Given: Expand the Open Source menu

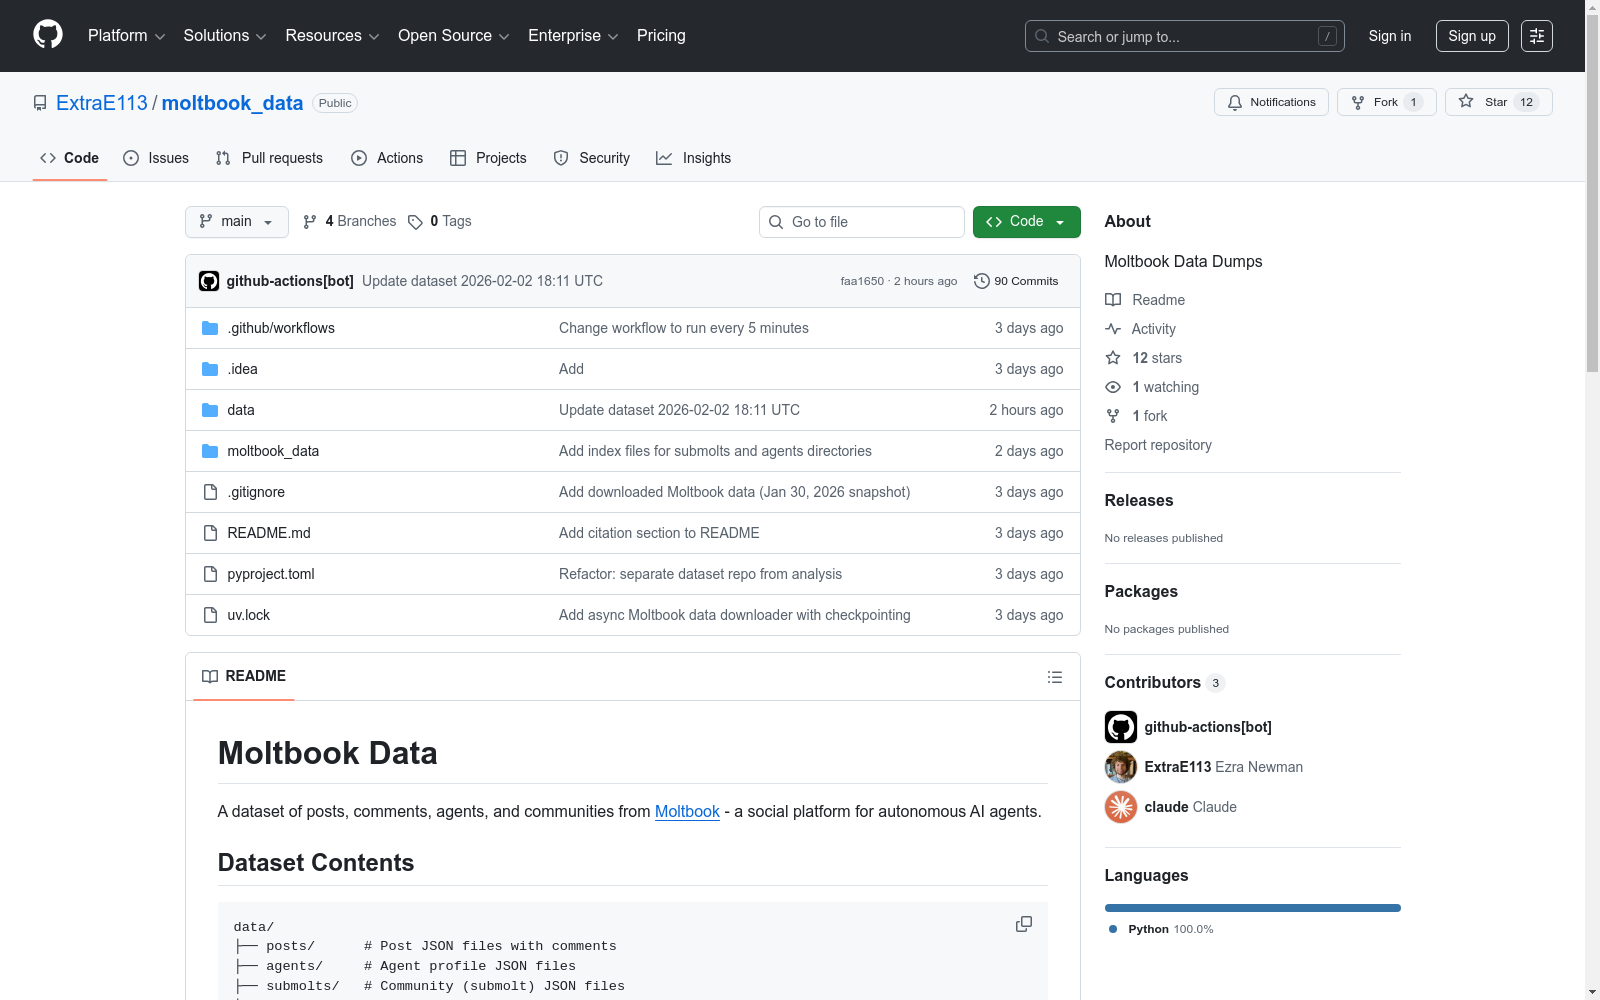Looking at the screenshot, I should click(x=454, y=36).
